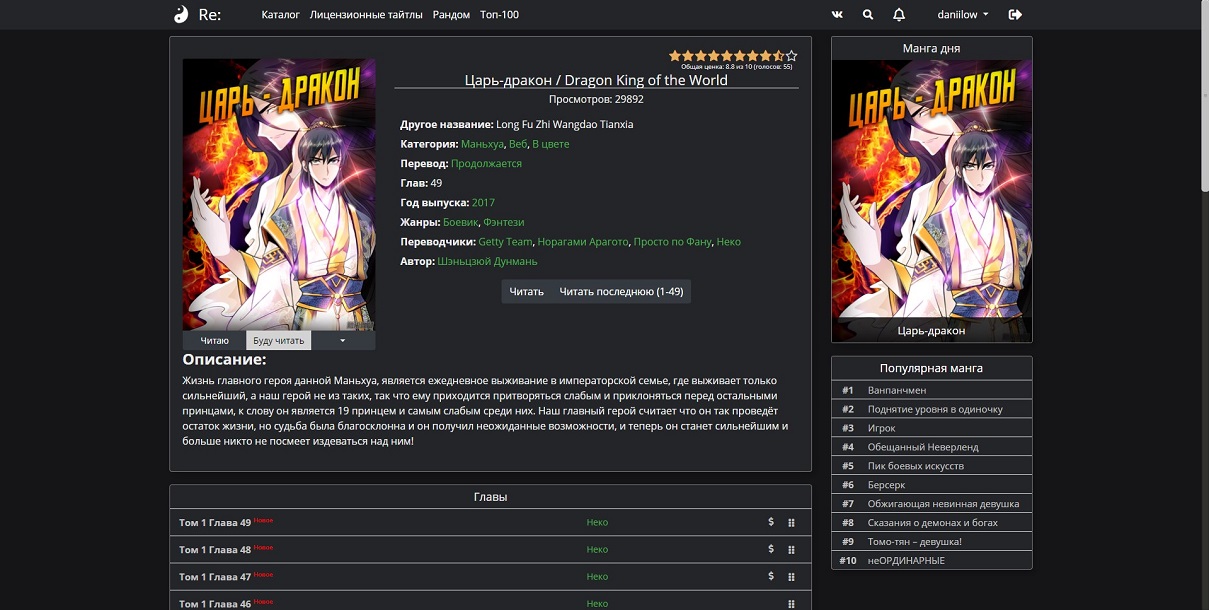Go to Рандом manga
This screenshot has height=610, width=1209.
tap(451, 14)
